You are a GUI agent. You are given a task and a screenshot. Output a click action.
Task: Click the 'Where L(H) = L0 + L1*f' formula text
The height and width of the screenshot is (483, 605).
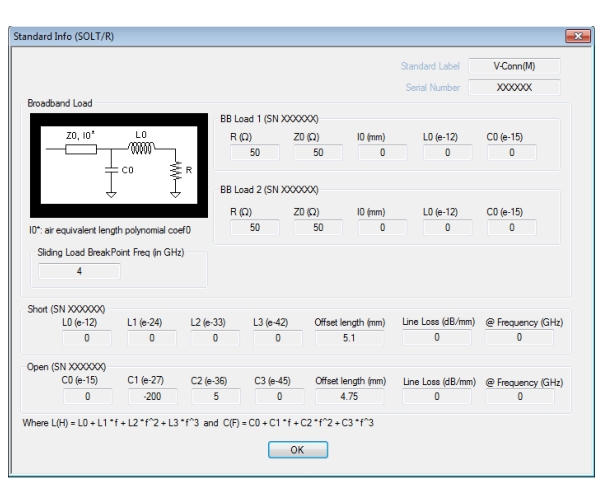(198, 423)
